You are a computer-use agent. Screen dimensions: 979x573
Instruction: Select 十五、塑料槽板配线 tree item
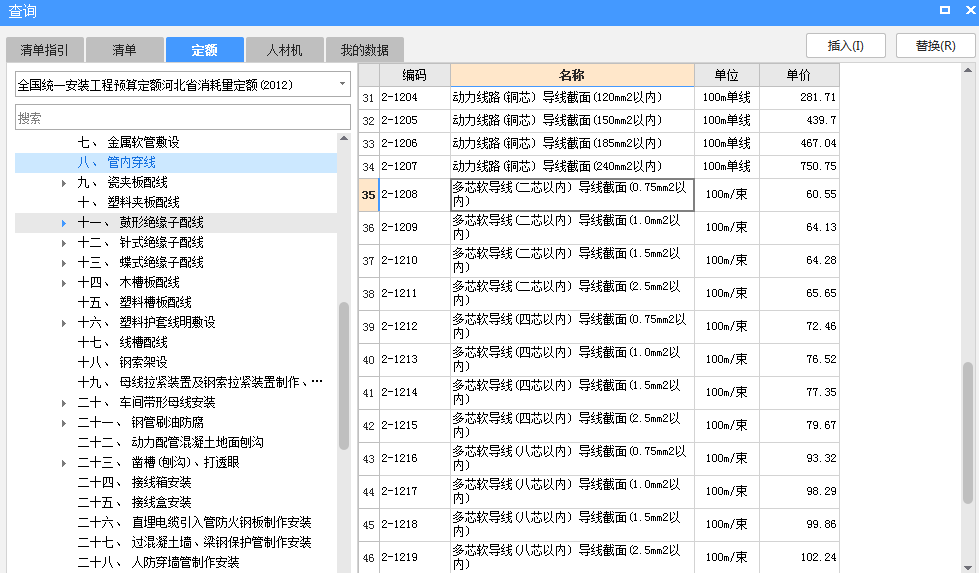tap(134, 302)
